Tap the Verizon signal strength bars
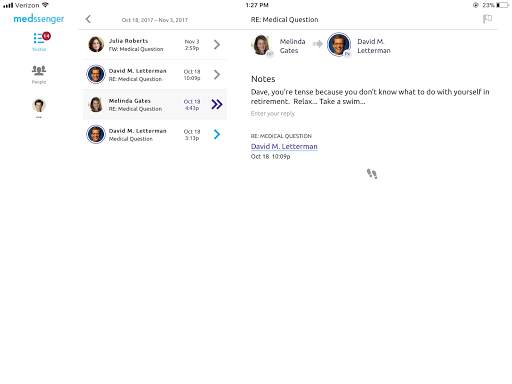The height and width of the screenshot is (384, 512). (x=8, y=5)
